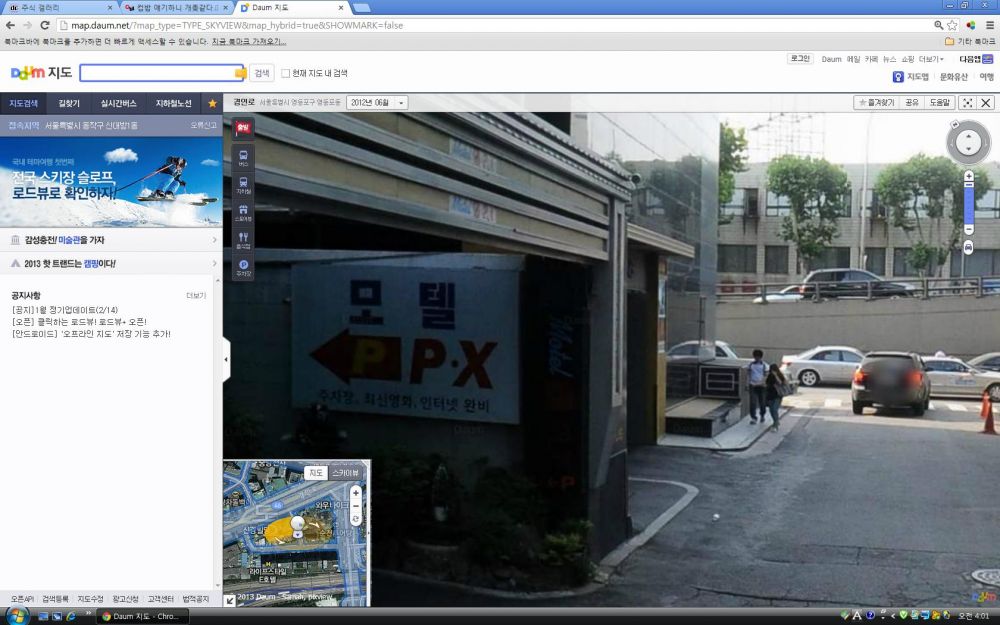Show subway (지하철) overlay icon
The width and height of the screenshot is (1000, 625).
[x=243, y=185]
